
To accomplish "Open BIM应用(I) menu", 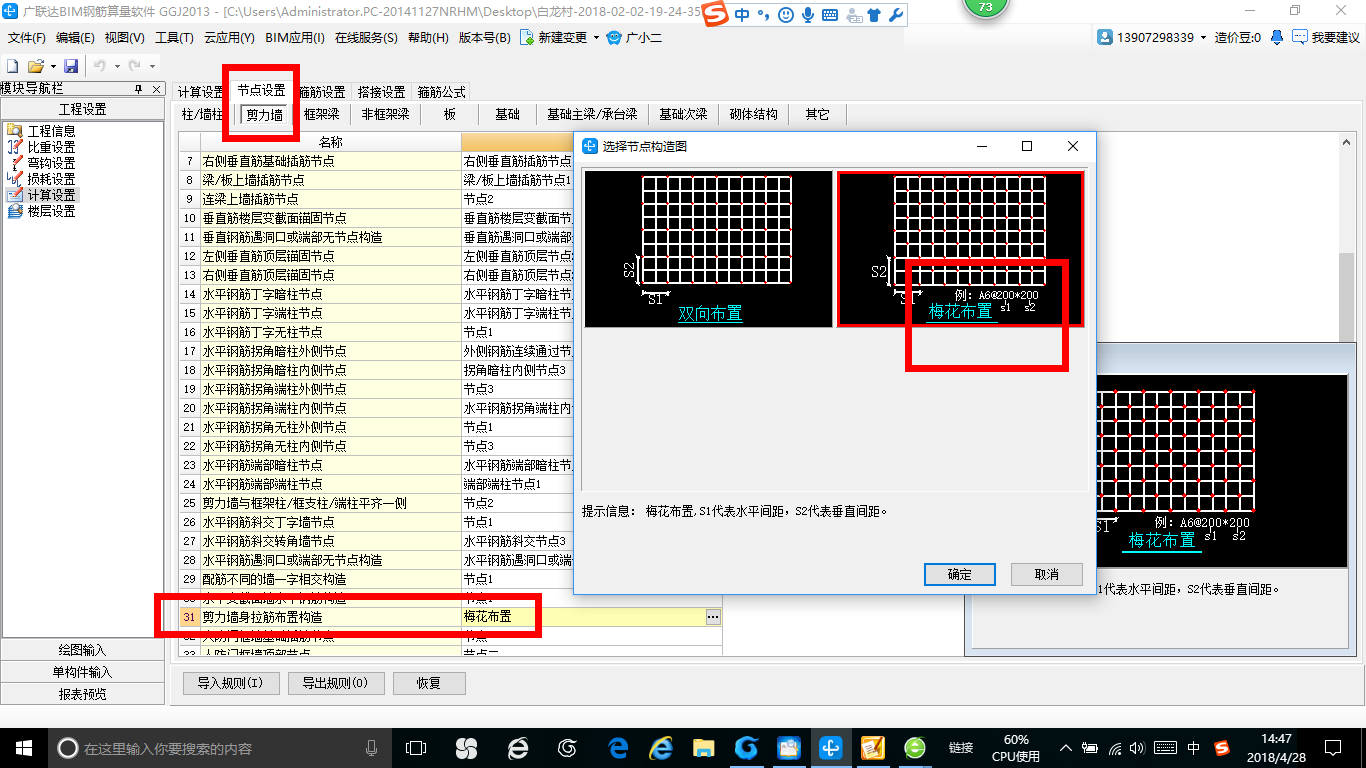I will pyautogui.click(x=294, y=37).
